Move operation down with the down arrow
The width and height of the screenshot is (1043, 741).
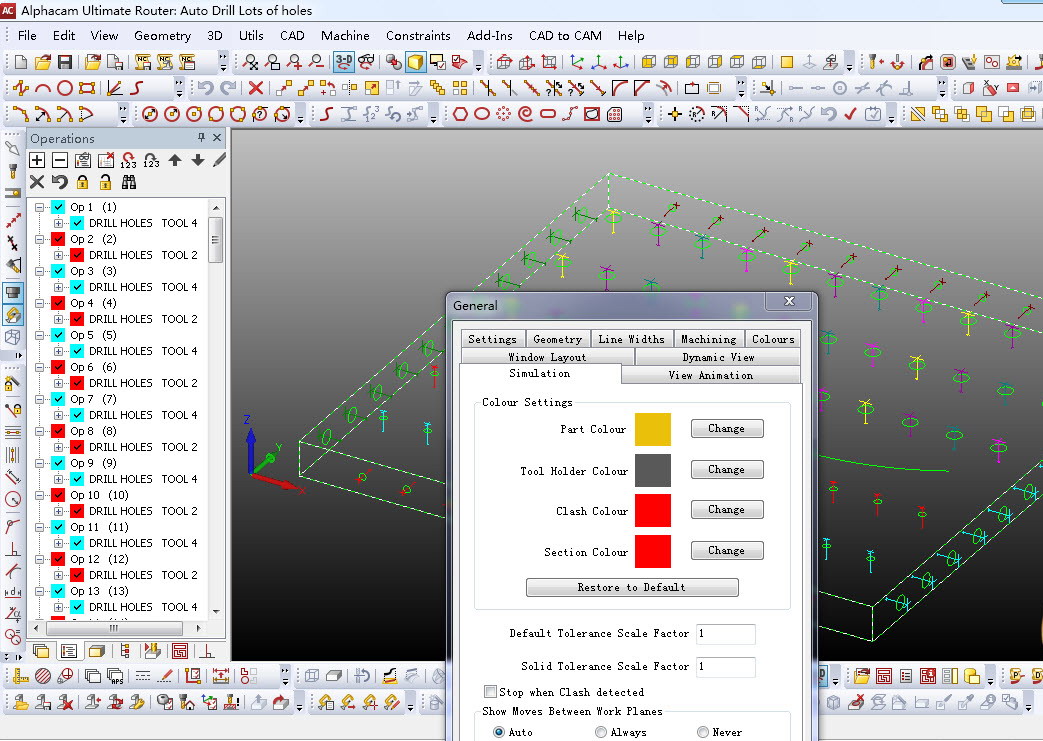[x=198, y=160]
